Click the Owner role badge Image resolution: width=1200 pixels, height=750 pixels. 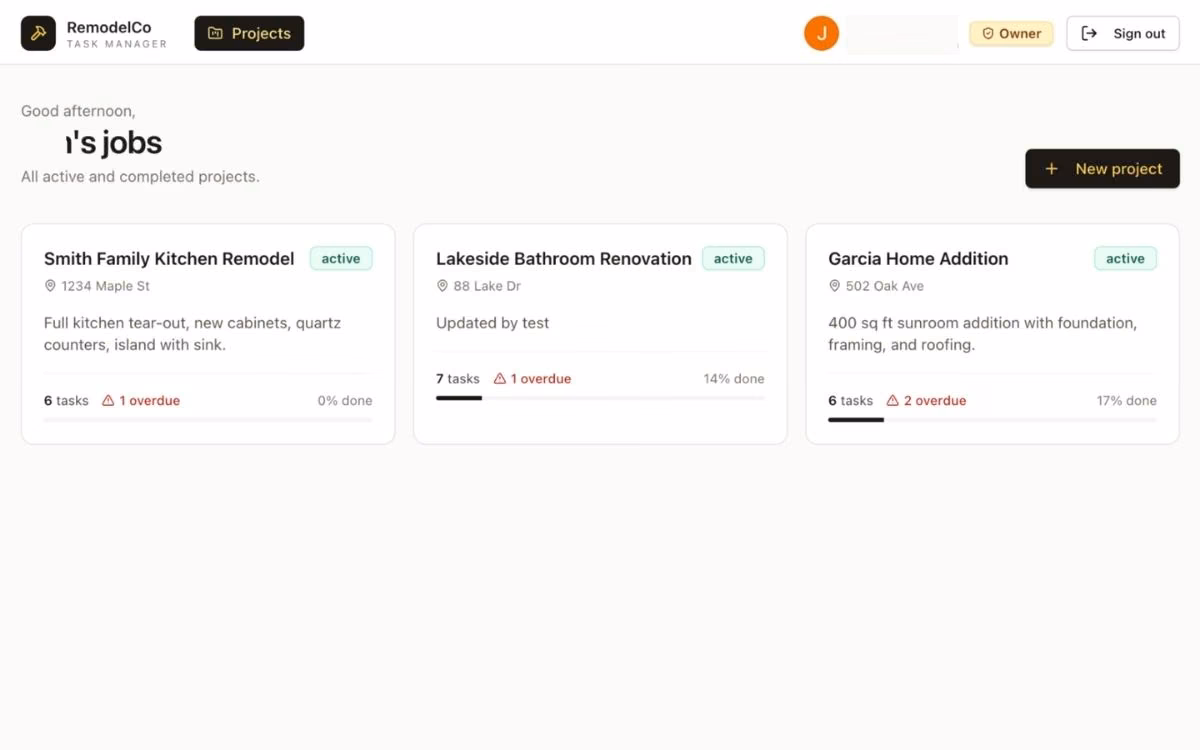point(1011,33)
